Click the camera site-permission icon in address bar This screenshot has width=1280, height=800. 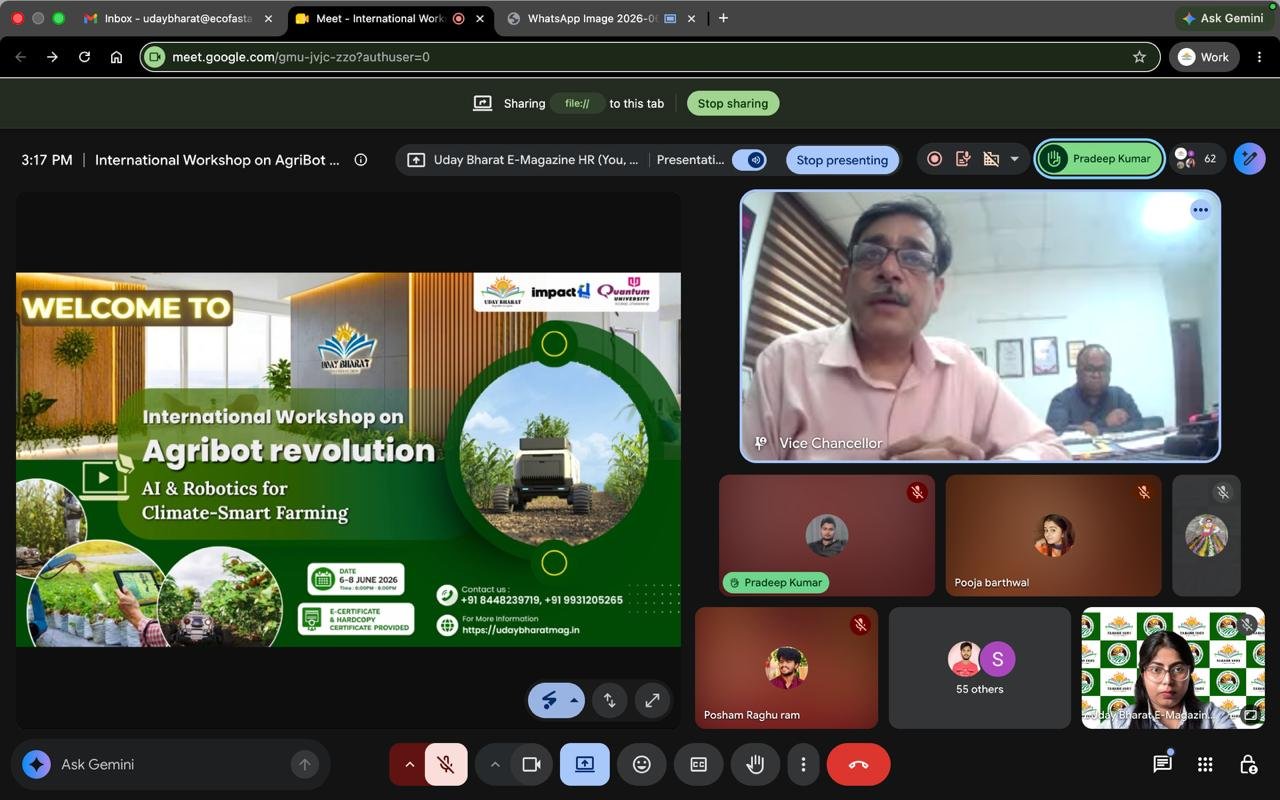[154, 57]
